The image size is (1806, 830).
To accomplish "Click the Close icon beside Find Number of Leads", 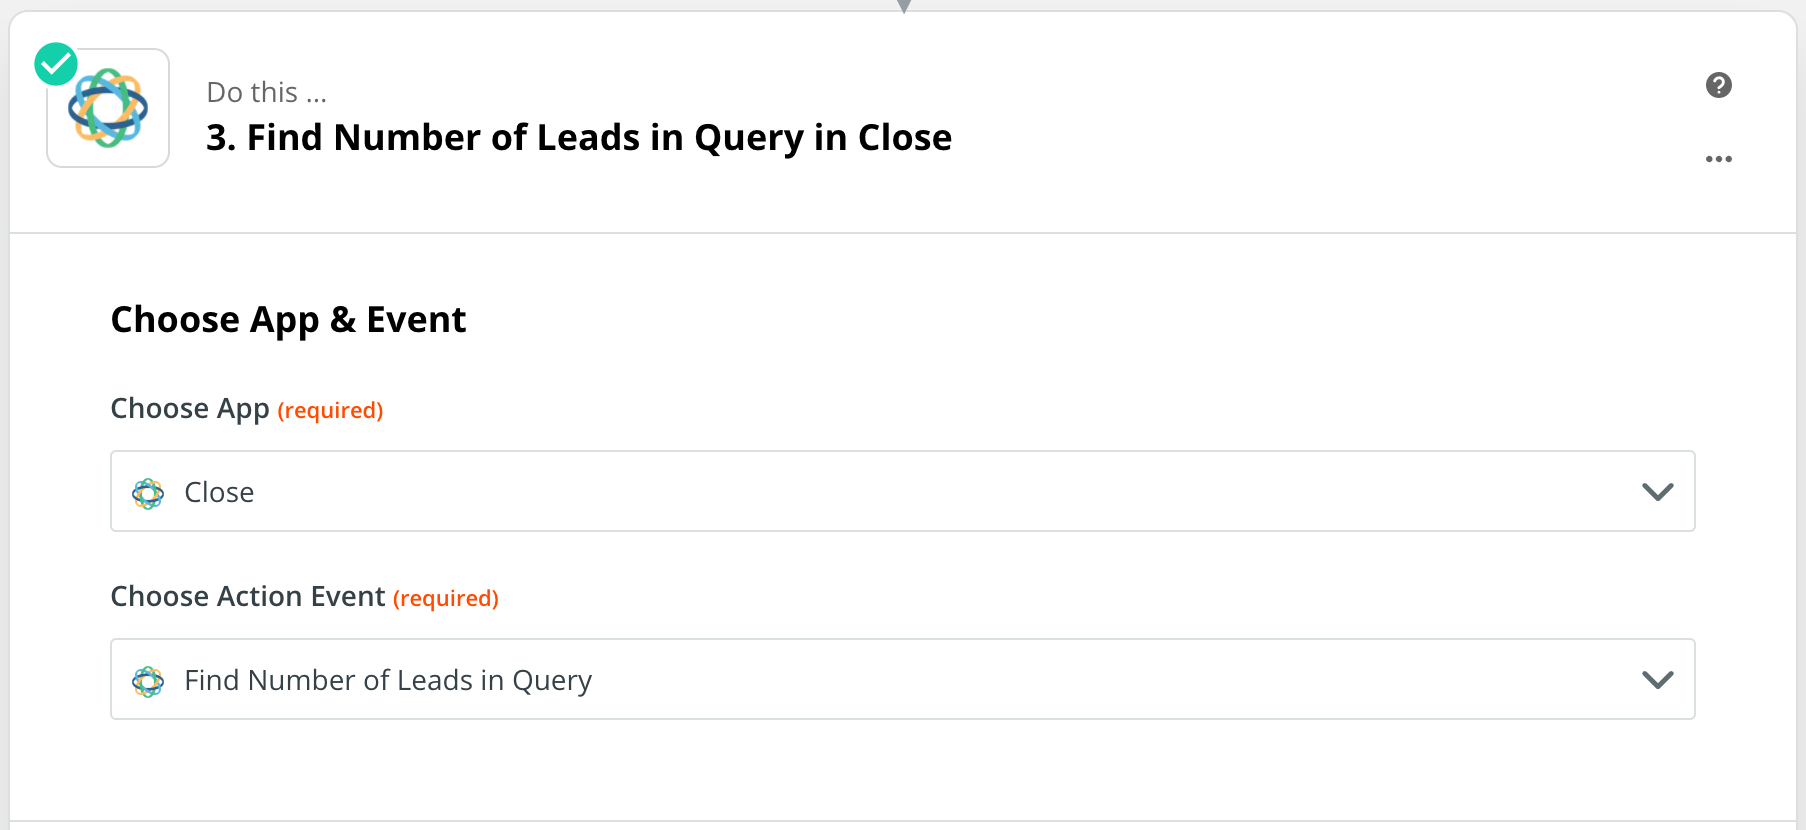I will [x=148, y=681].
